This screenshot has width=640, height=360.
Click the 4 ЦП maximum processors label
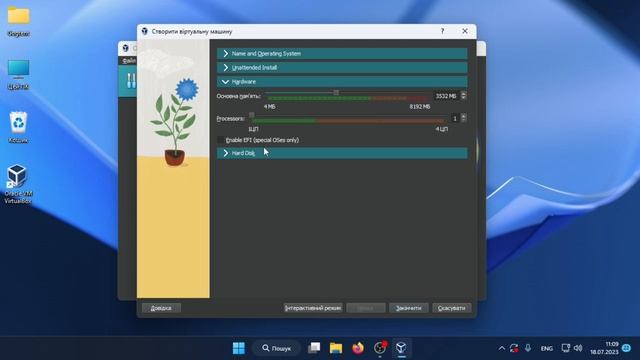tap(442, 129)
